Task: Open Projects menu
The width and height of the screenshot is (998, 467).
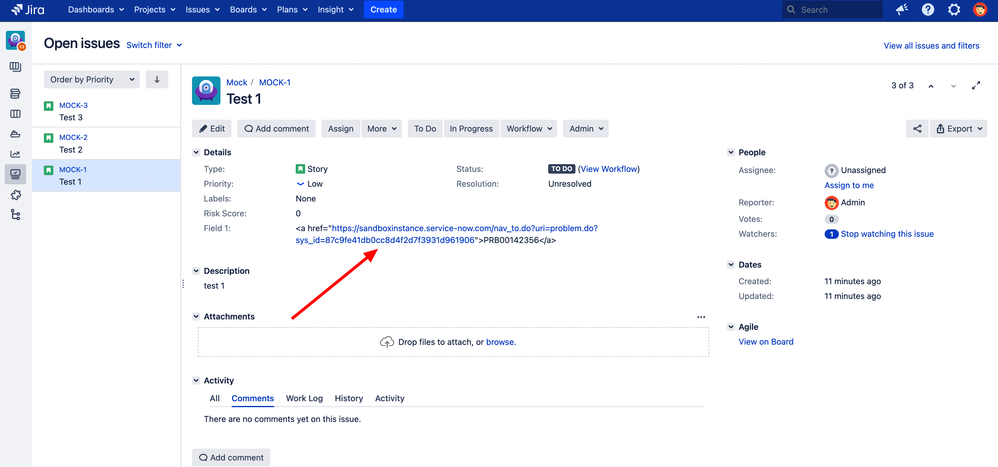Action: coord(154,10)
